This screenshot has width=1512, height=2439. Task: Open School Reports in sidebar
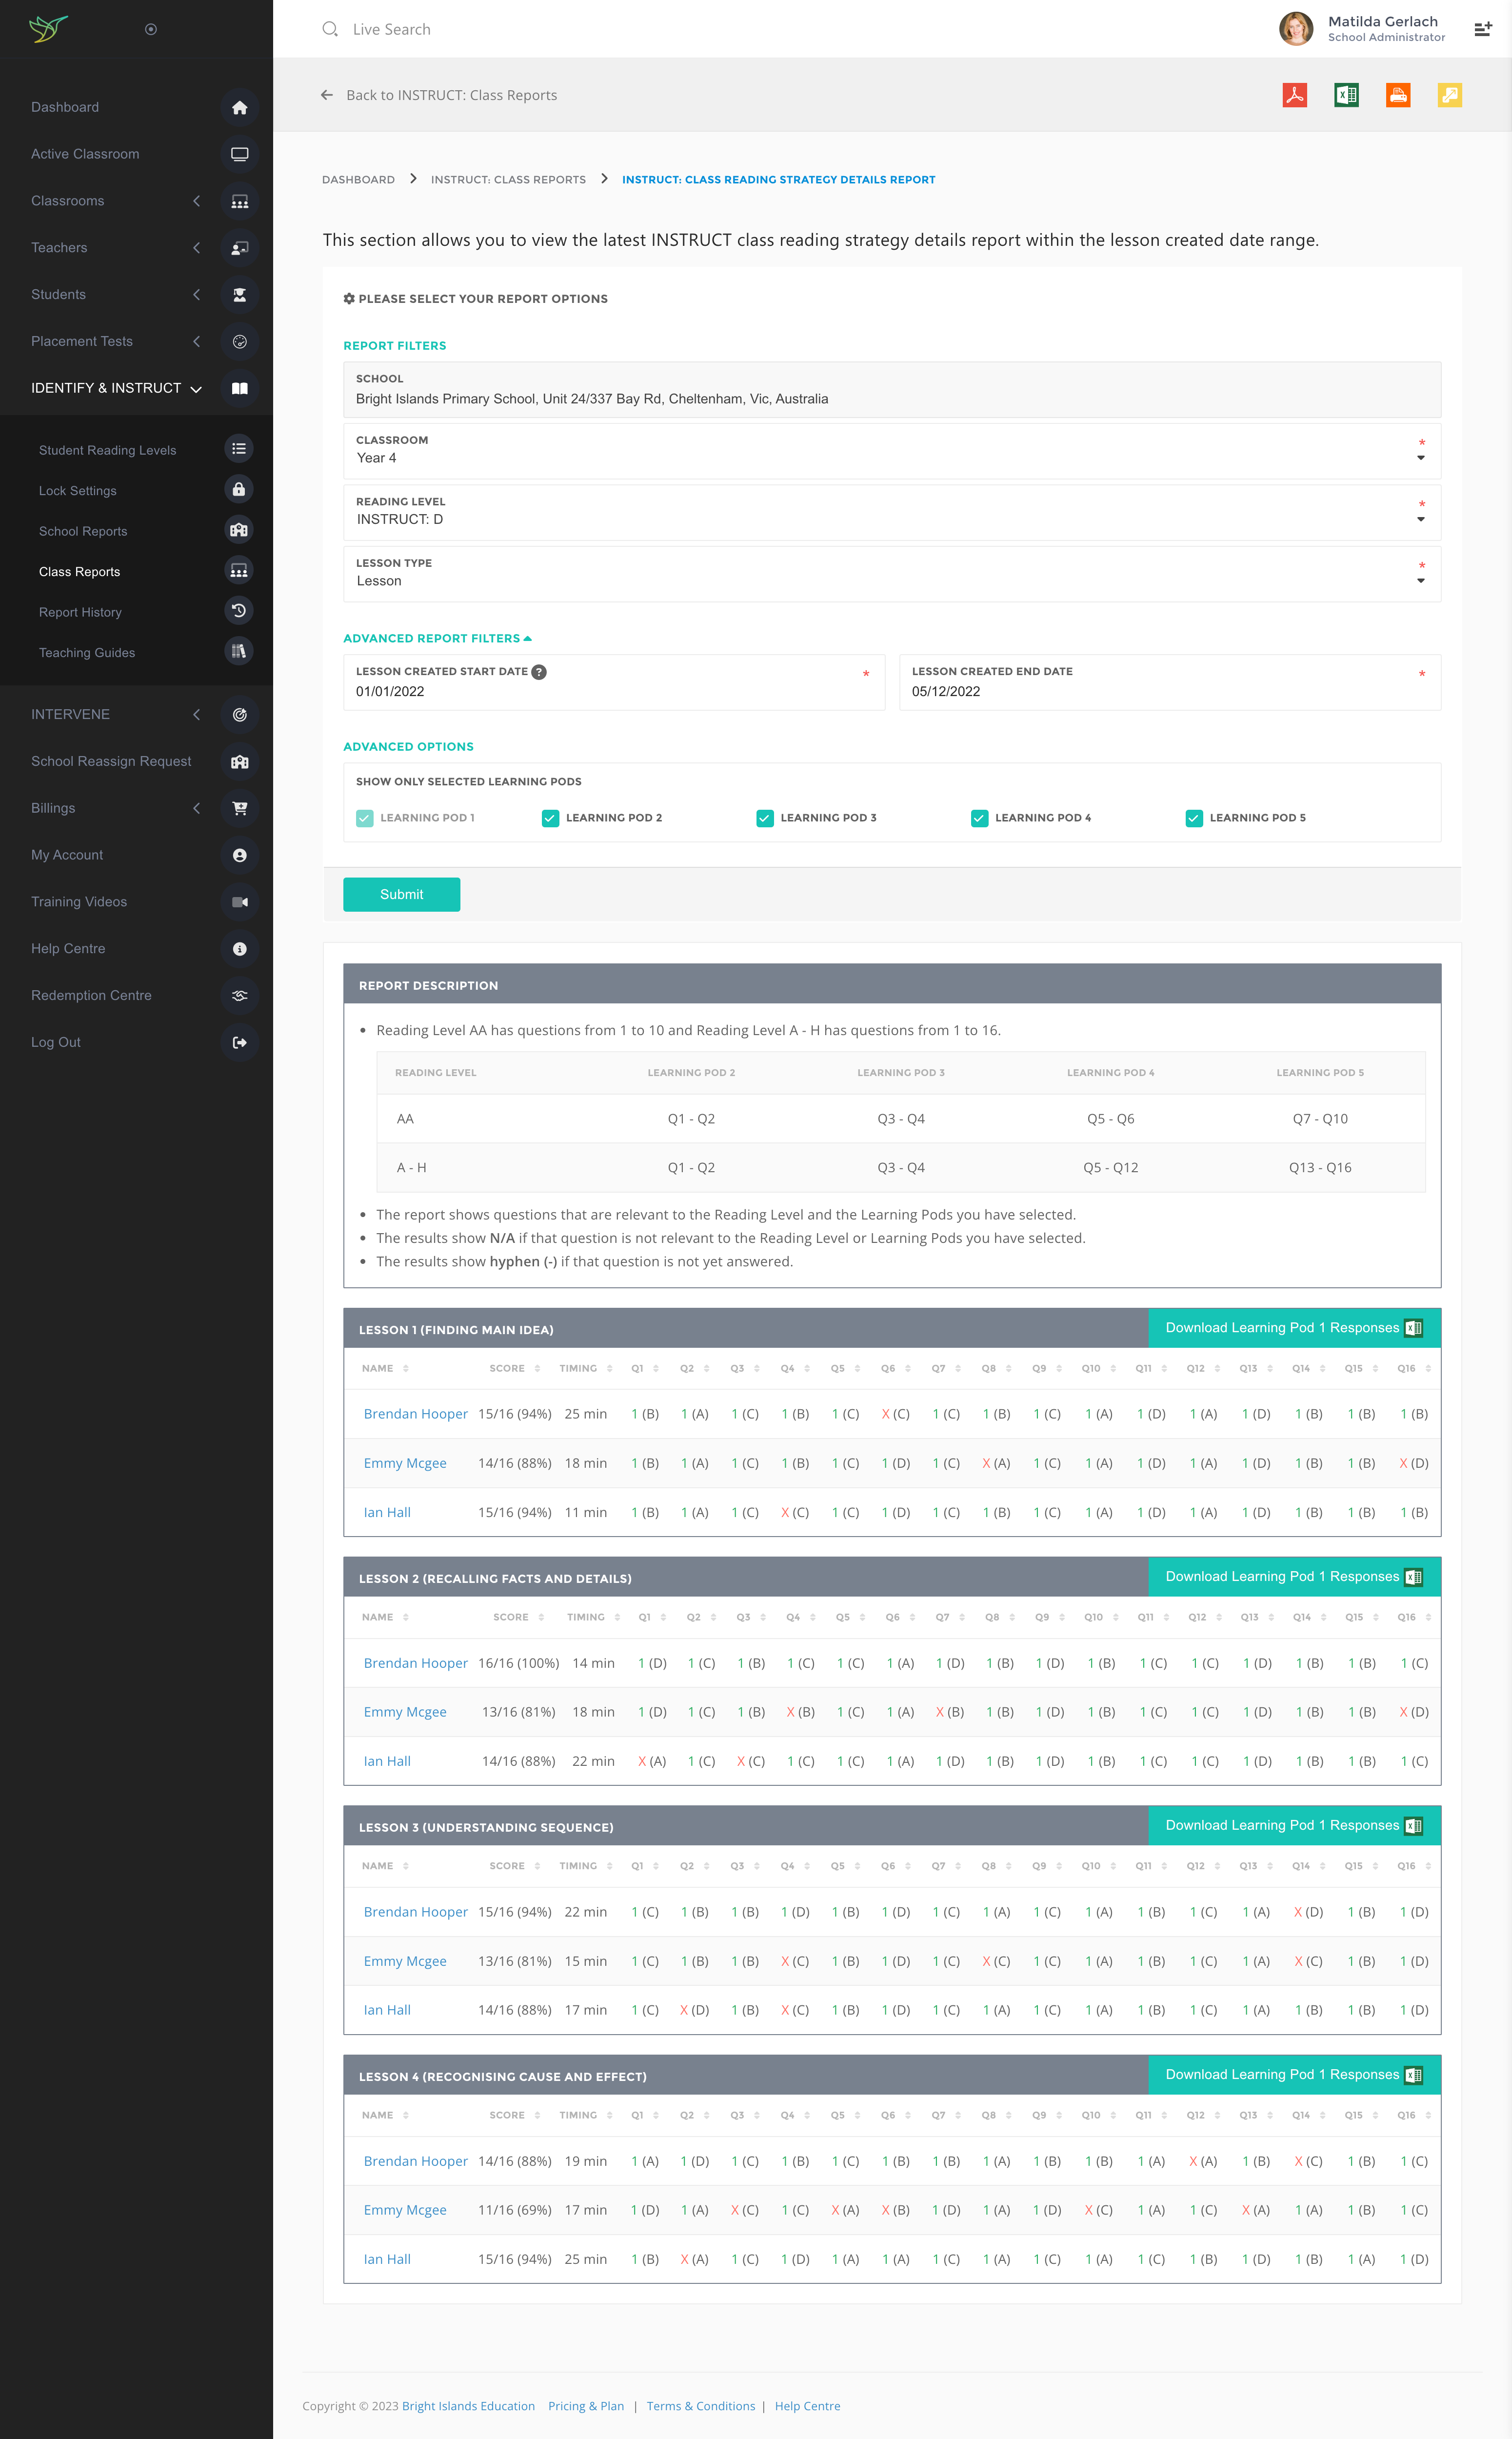point(83,531)
